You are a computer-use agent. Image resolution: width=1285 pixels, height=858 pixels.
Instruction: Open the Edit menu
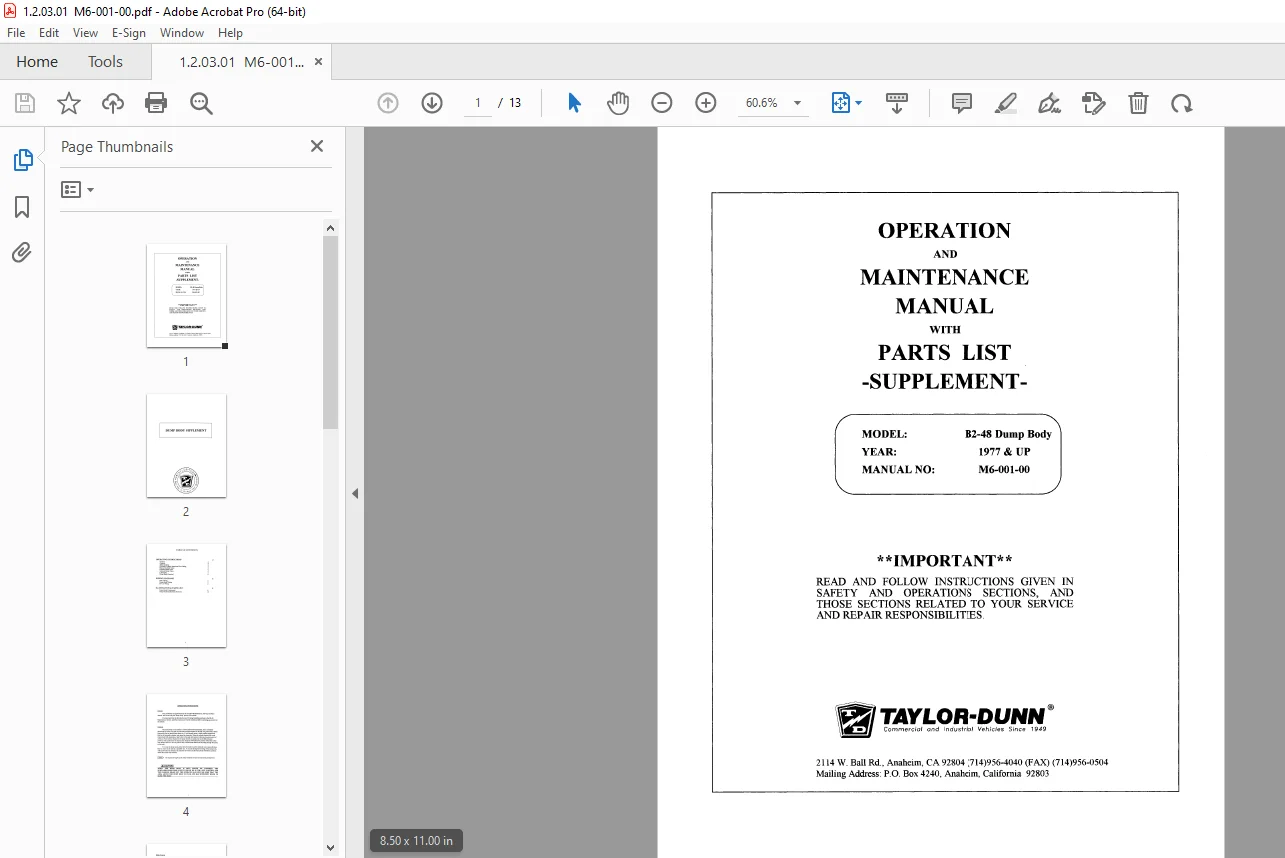tap(49, 33)
